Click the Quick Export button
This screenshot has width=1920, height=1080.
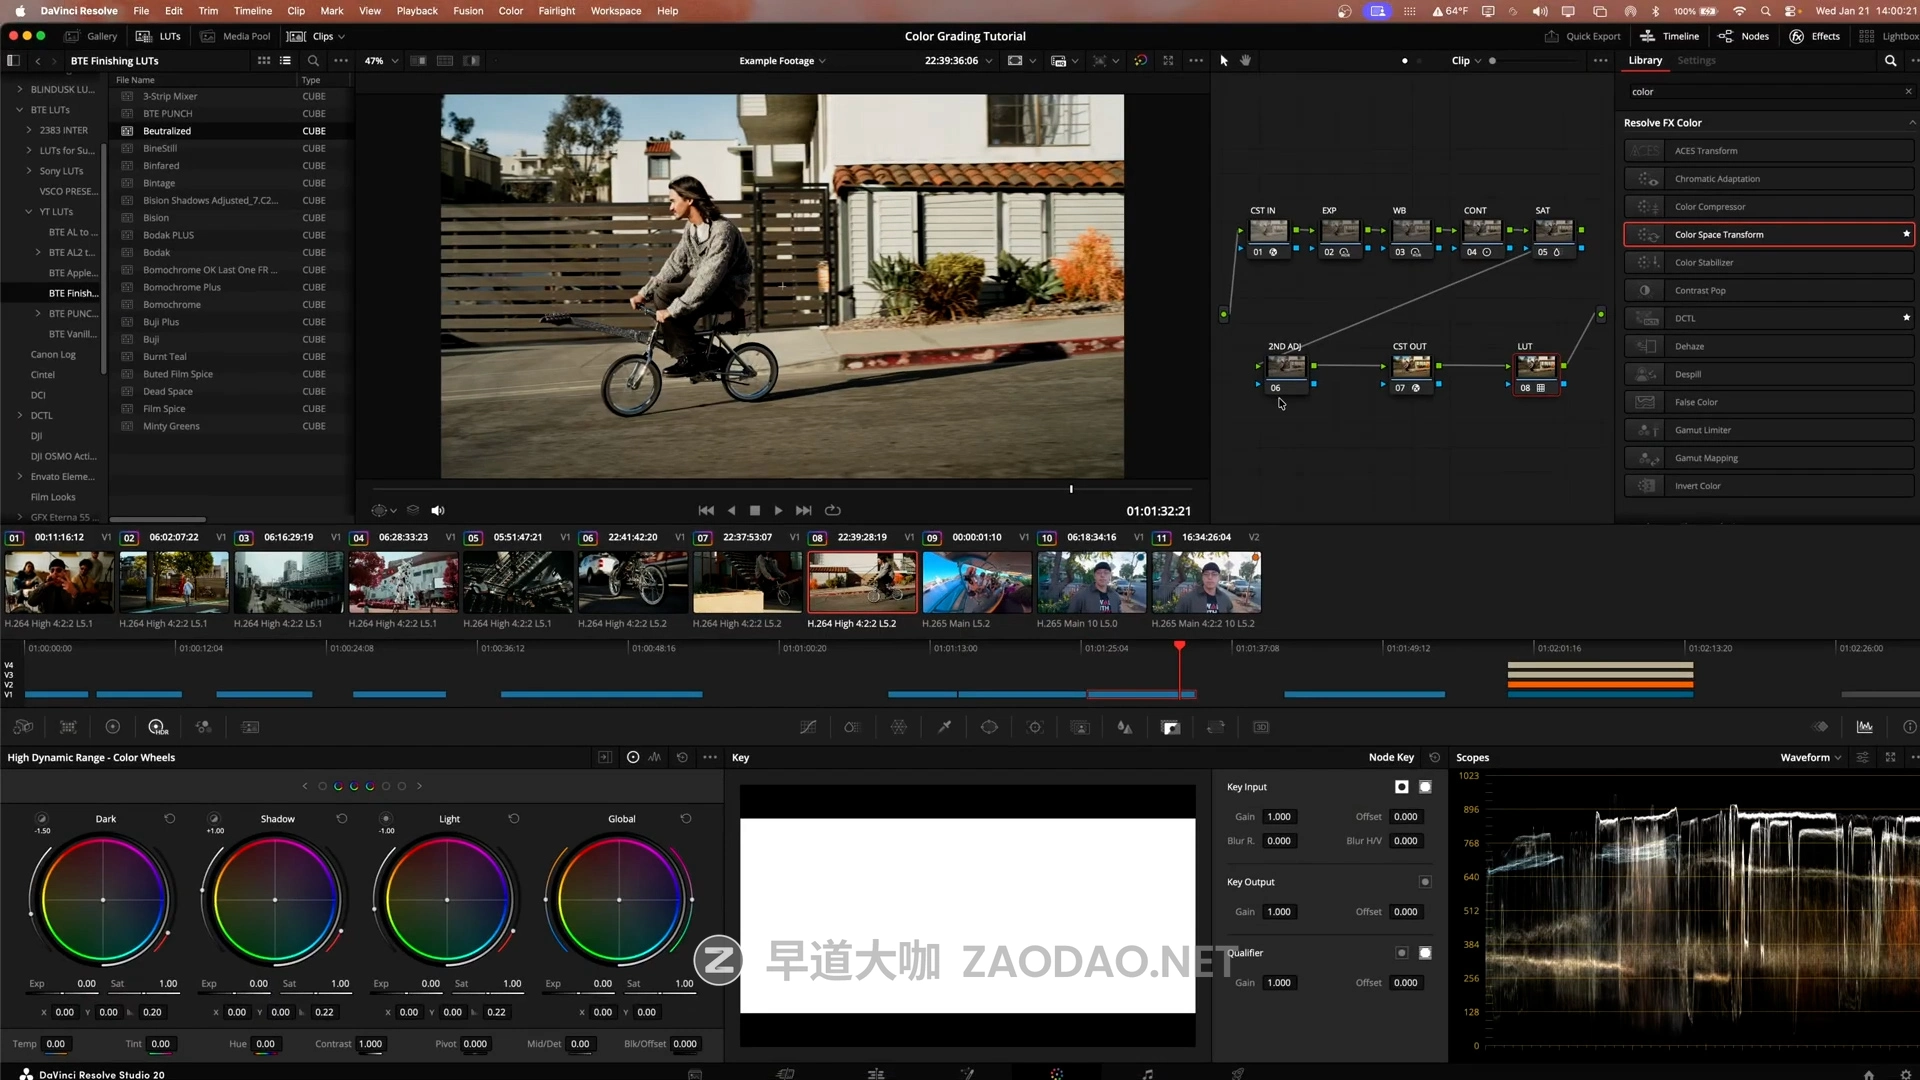[1583, 36]
